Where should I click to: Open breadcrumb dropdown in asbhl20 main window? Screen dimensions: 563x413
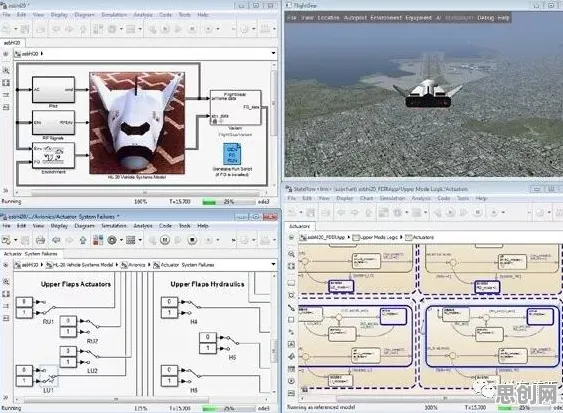(274, 54)
